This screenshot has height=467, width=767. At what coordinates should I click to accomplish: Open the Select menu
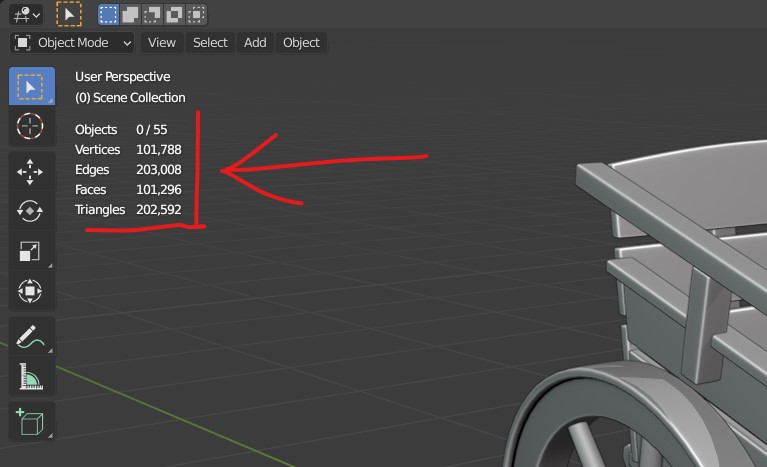pos(210,43)
